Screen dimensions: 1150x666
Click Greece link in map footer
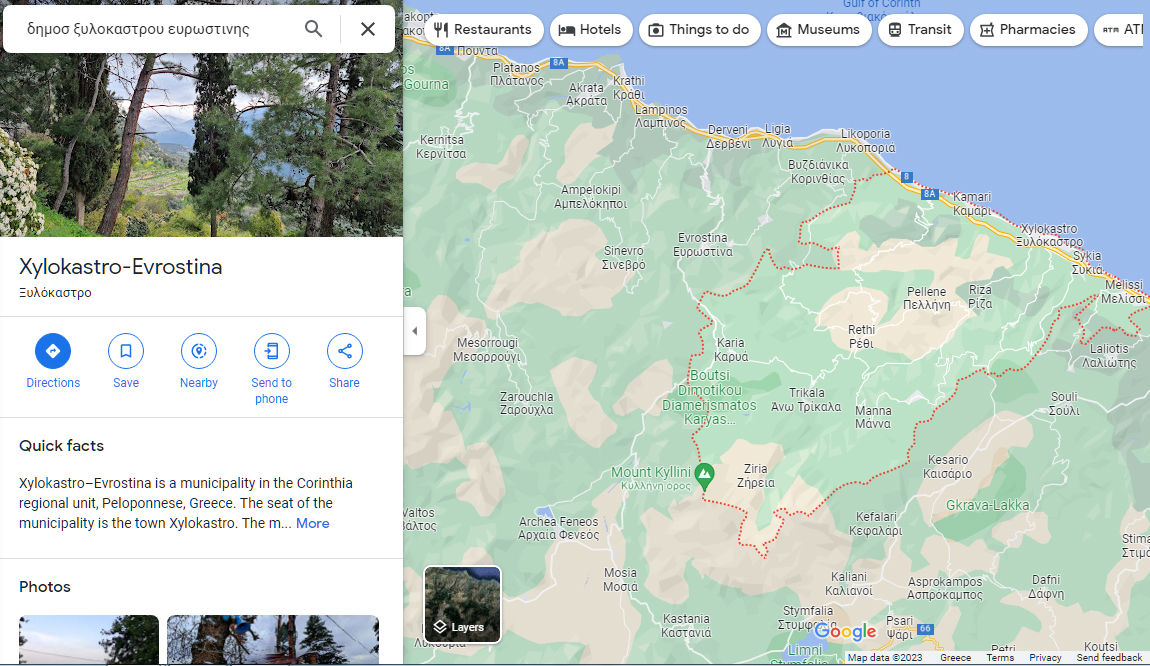955,658
